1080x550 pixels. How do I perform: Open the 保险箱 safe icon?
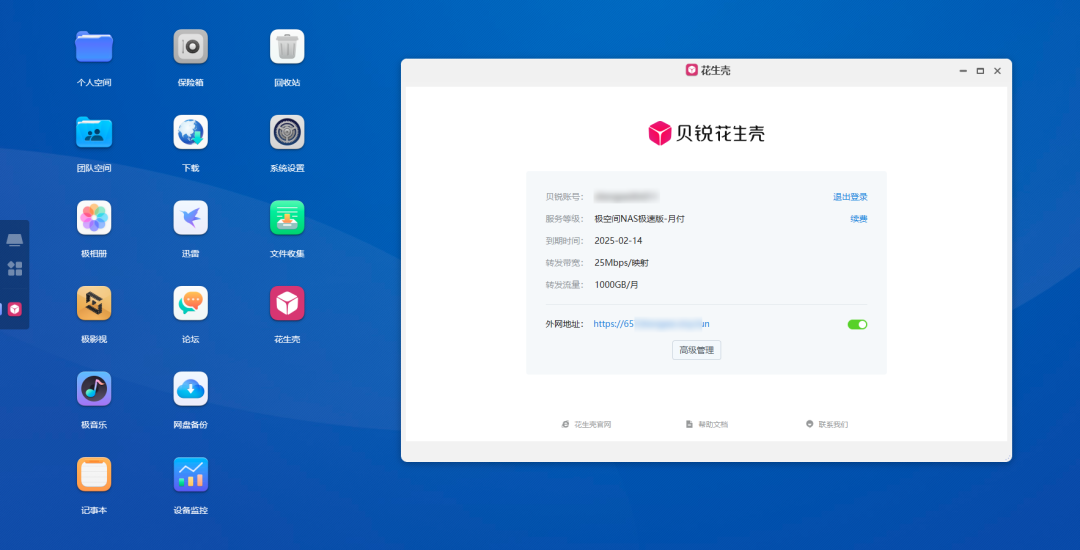190,47
